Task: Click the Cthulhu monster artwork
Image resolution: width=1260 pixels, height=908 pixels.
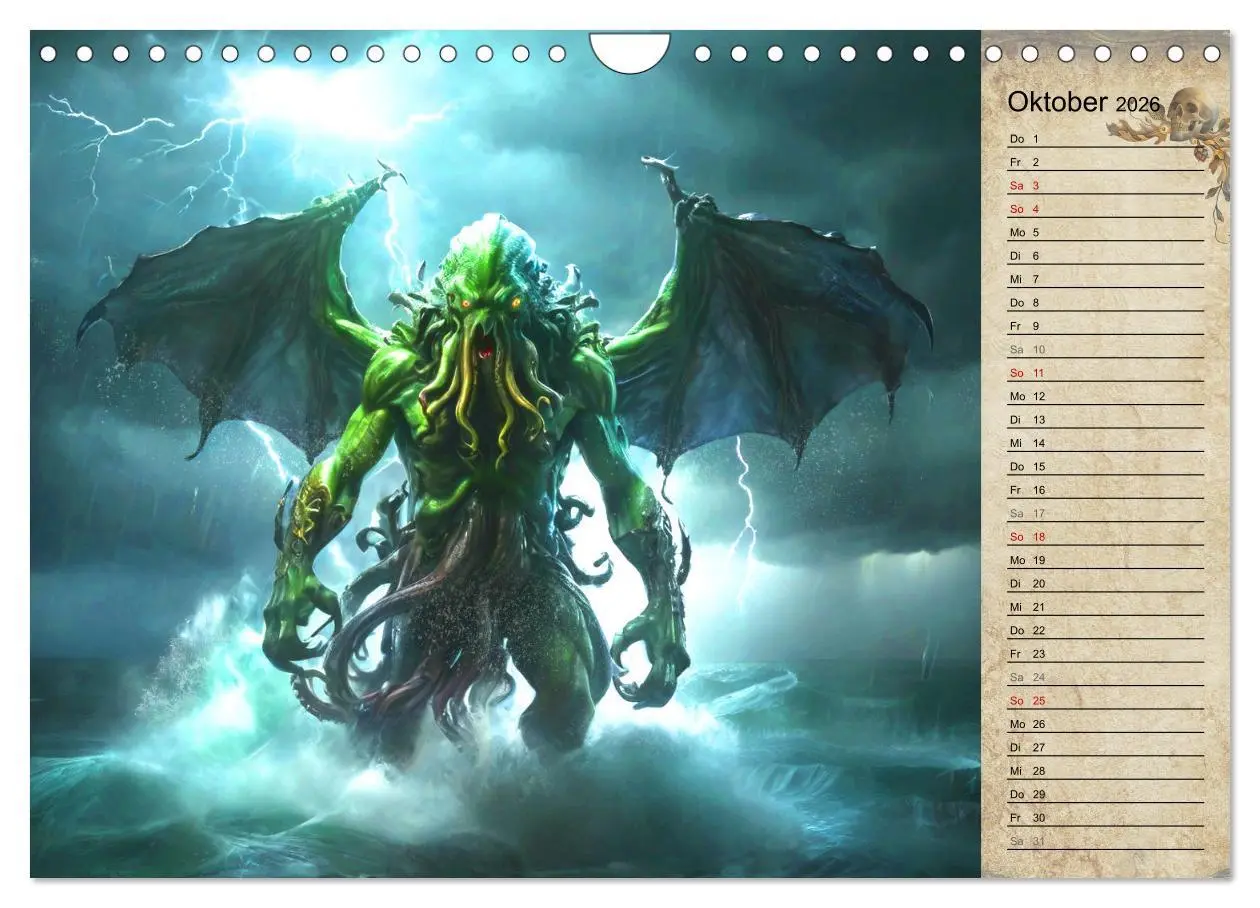Action: click(505, 454)
